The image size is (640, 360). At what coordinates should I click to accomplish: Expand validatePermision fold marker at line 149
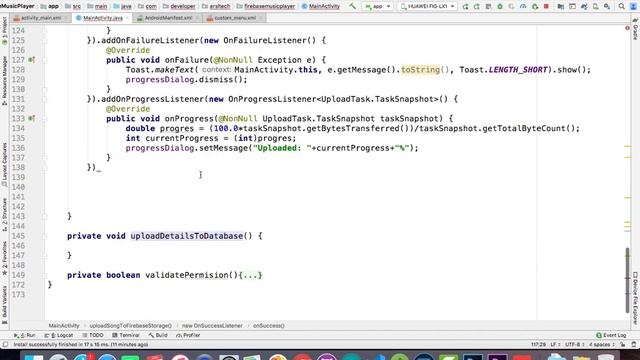click(45, 275)
